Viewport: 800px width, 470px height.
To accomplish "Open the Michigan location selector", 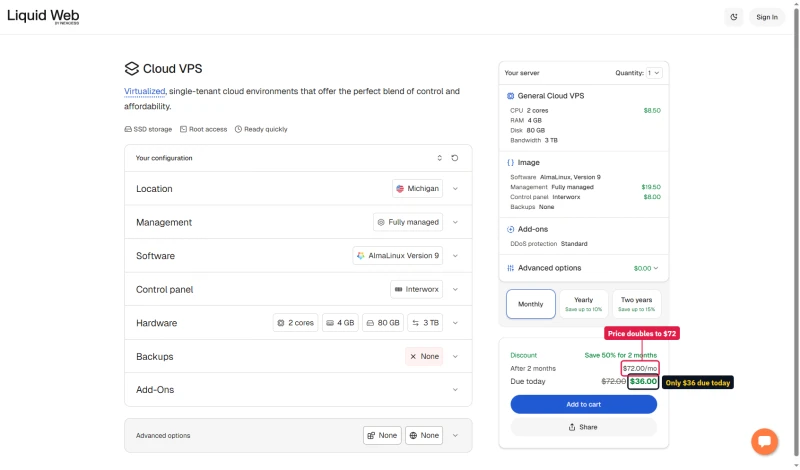I will tap(417, 188).
